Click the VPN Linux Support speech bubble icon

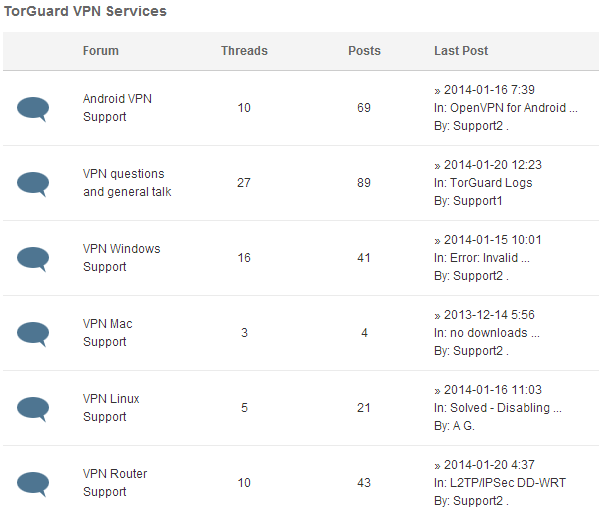(x=33, y=409)
